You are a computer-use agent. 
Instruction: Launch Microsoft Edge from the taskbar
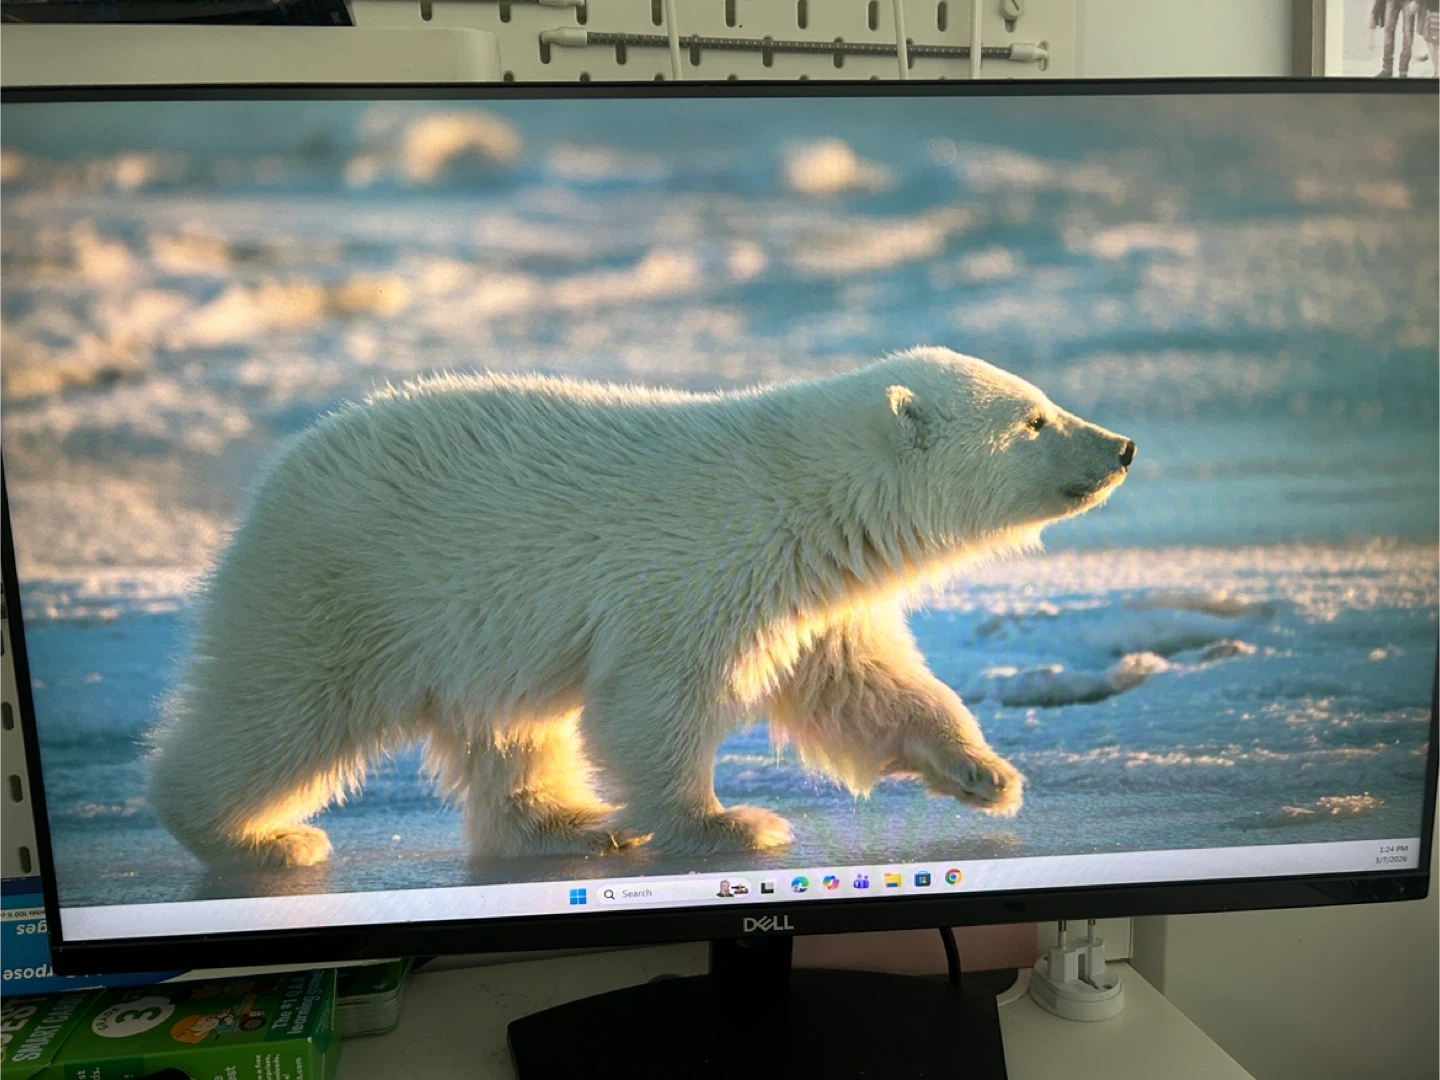799,884
